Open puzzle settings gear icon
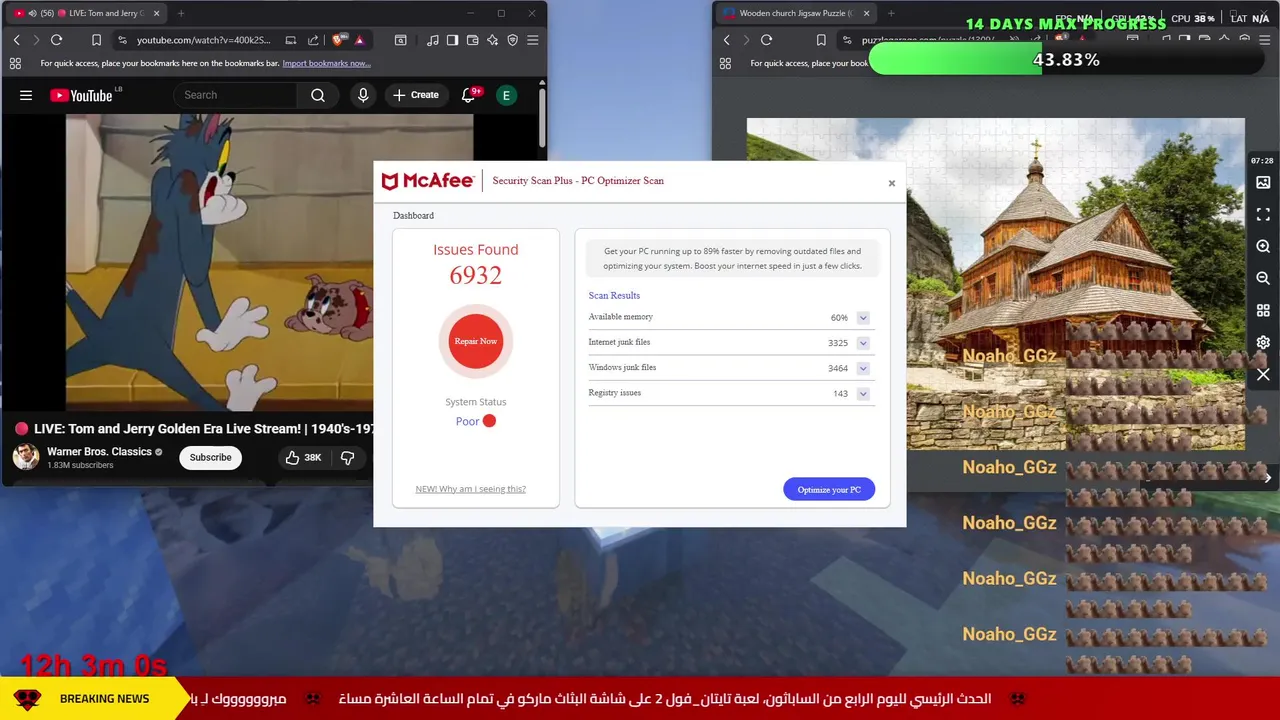Screen dimensions: 1280x720 click(1263, 342)
